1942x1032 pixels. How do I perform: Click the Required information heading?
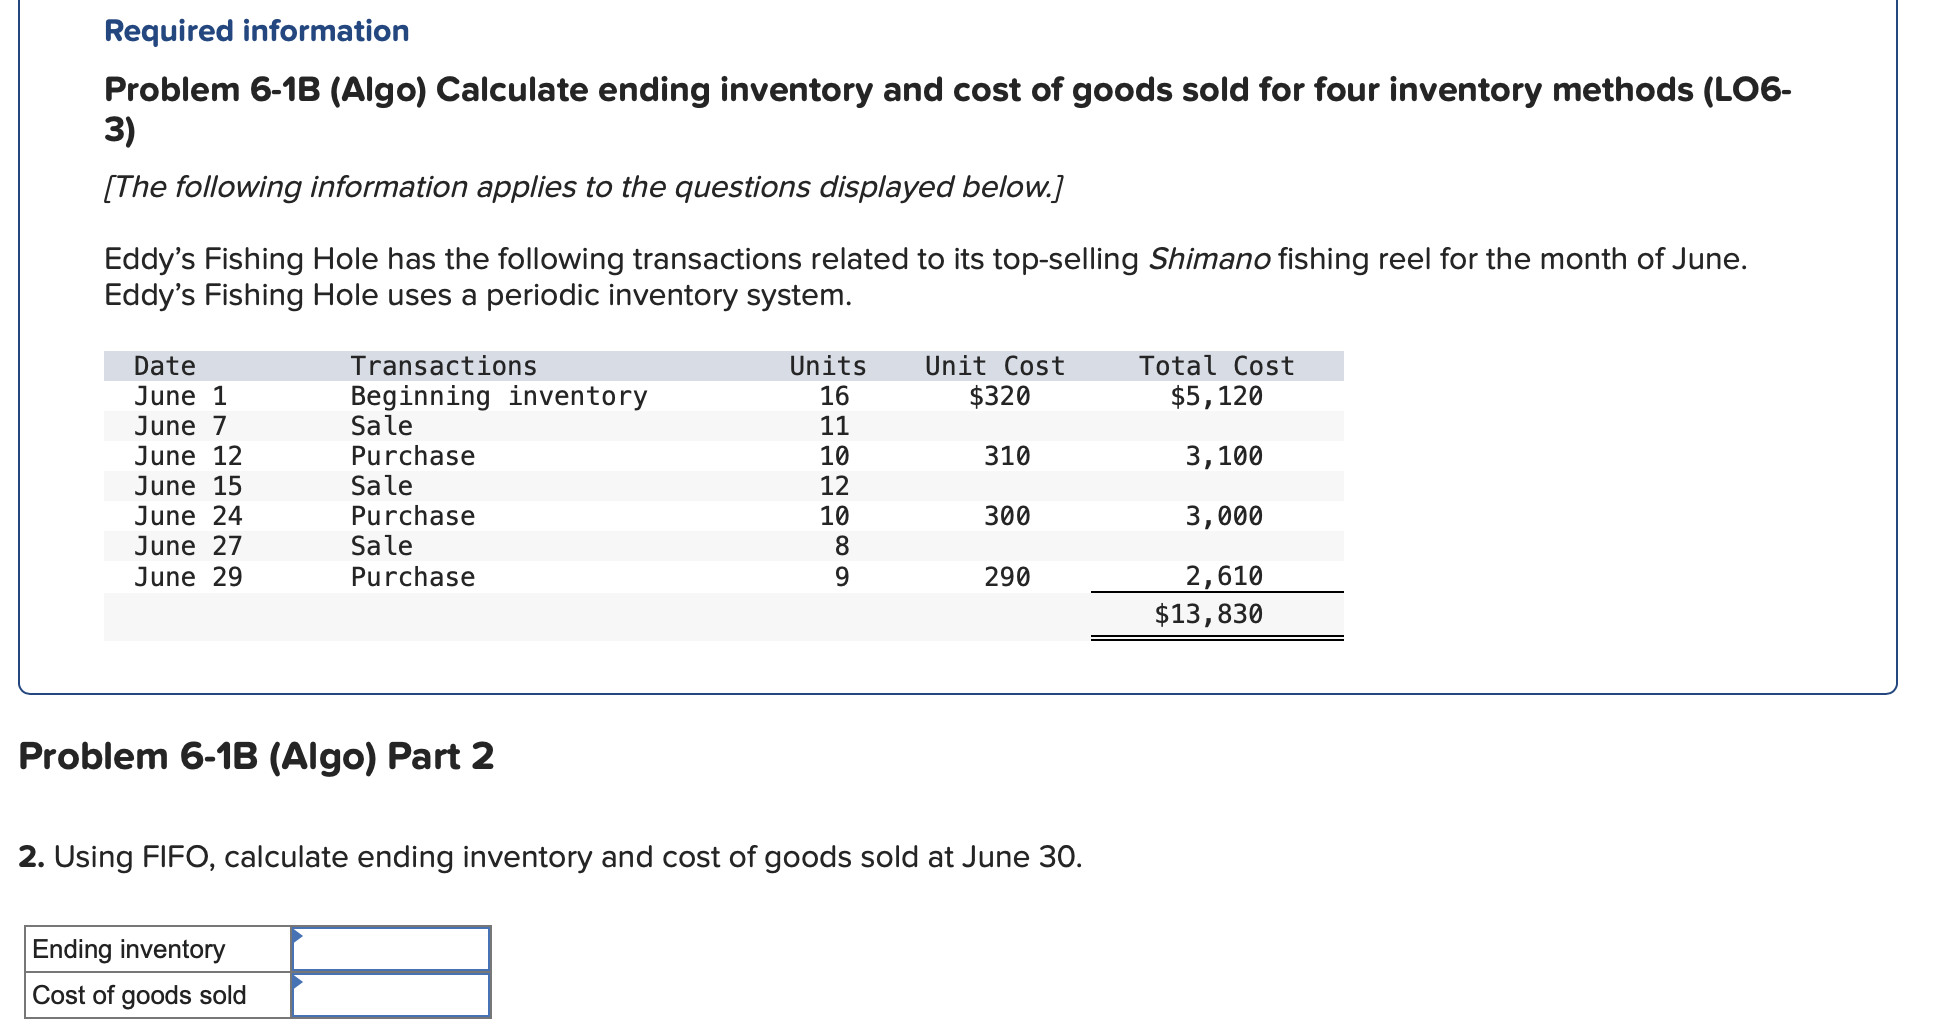click(x=256, y=30)
